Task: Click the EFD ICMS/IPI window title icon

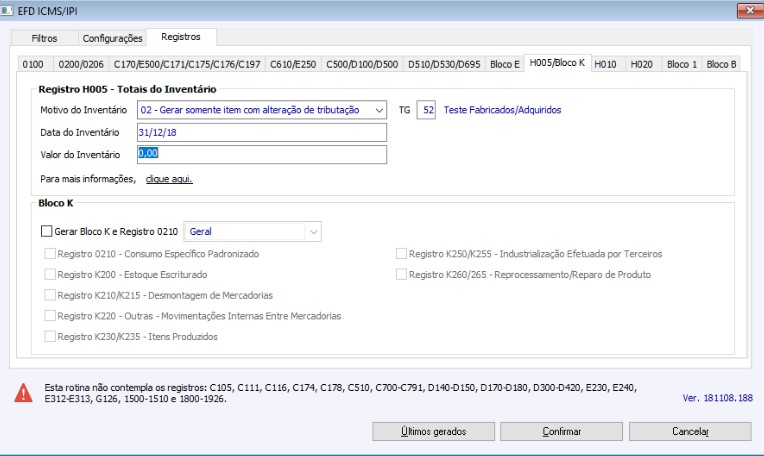Action: [7, 11]
